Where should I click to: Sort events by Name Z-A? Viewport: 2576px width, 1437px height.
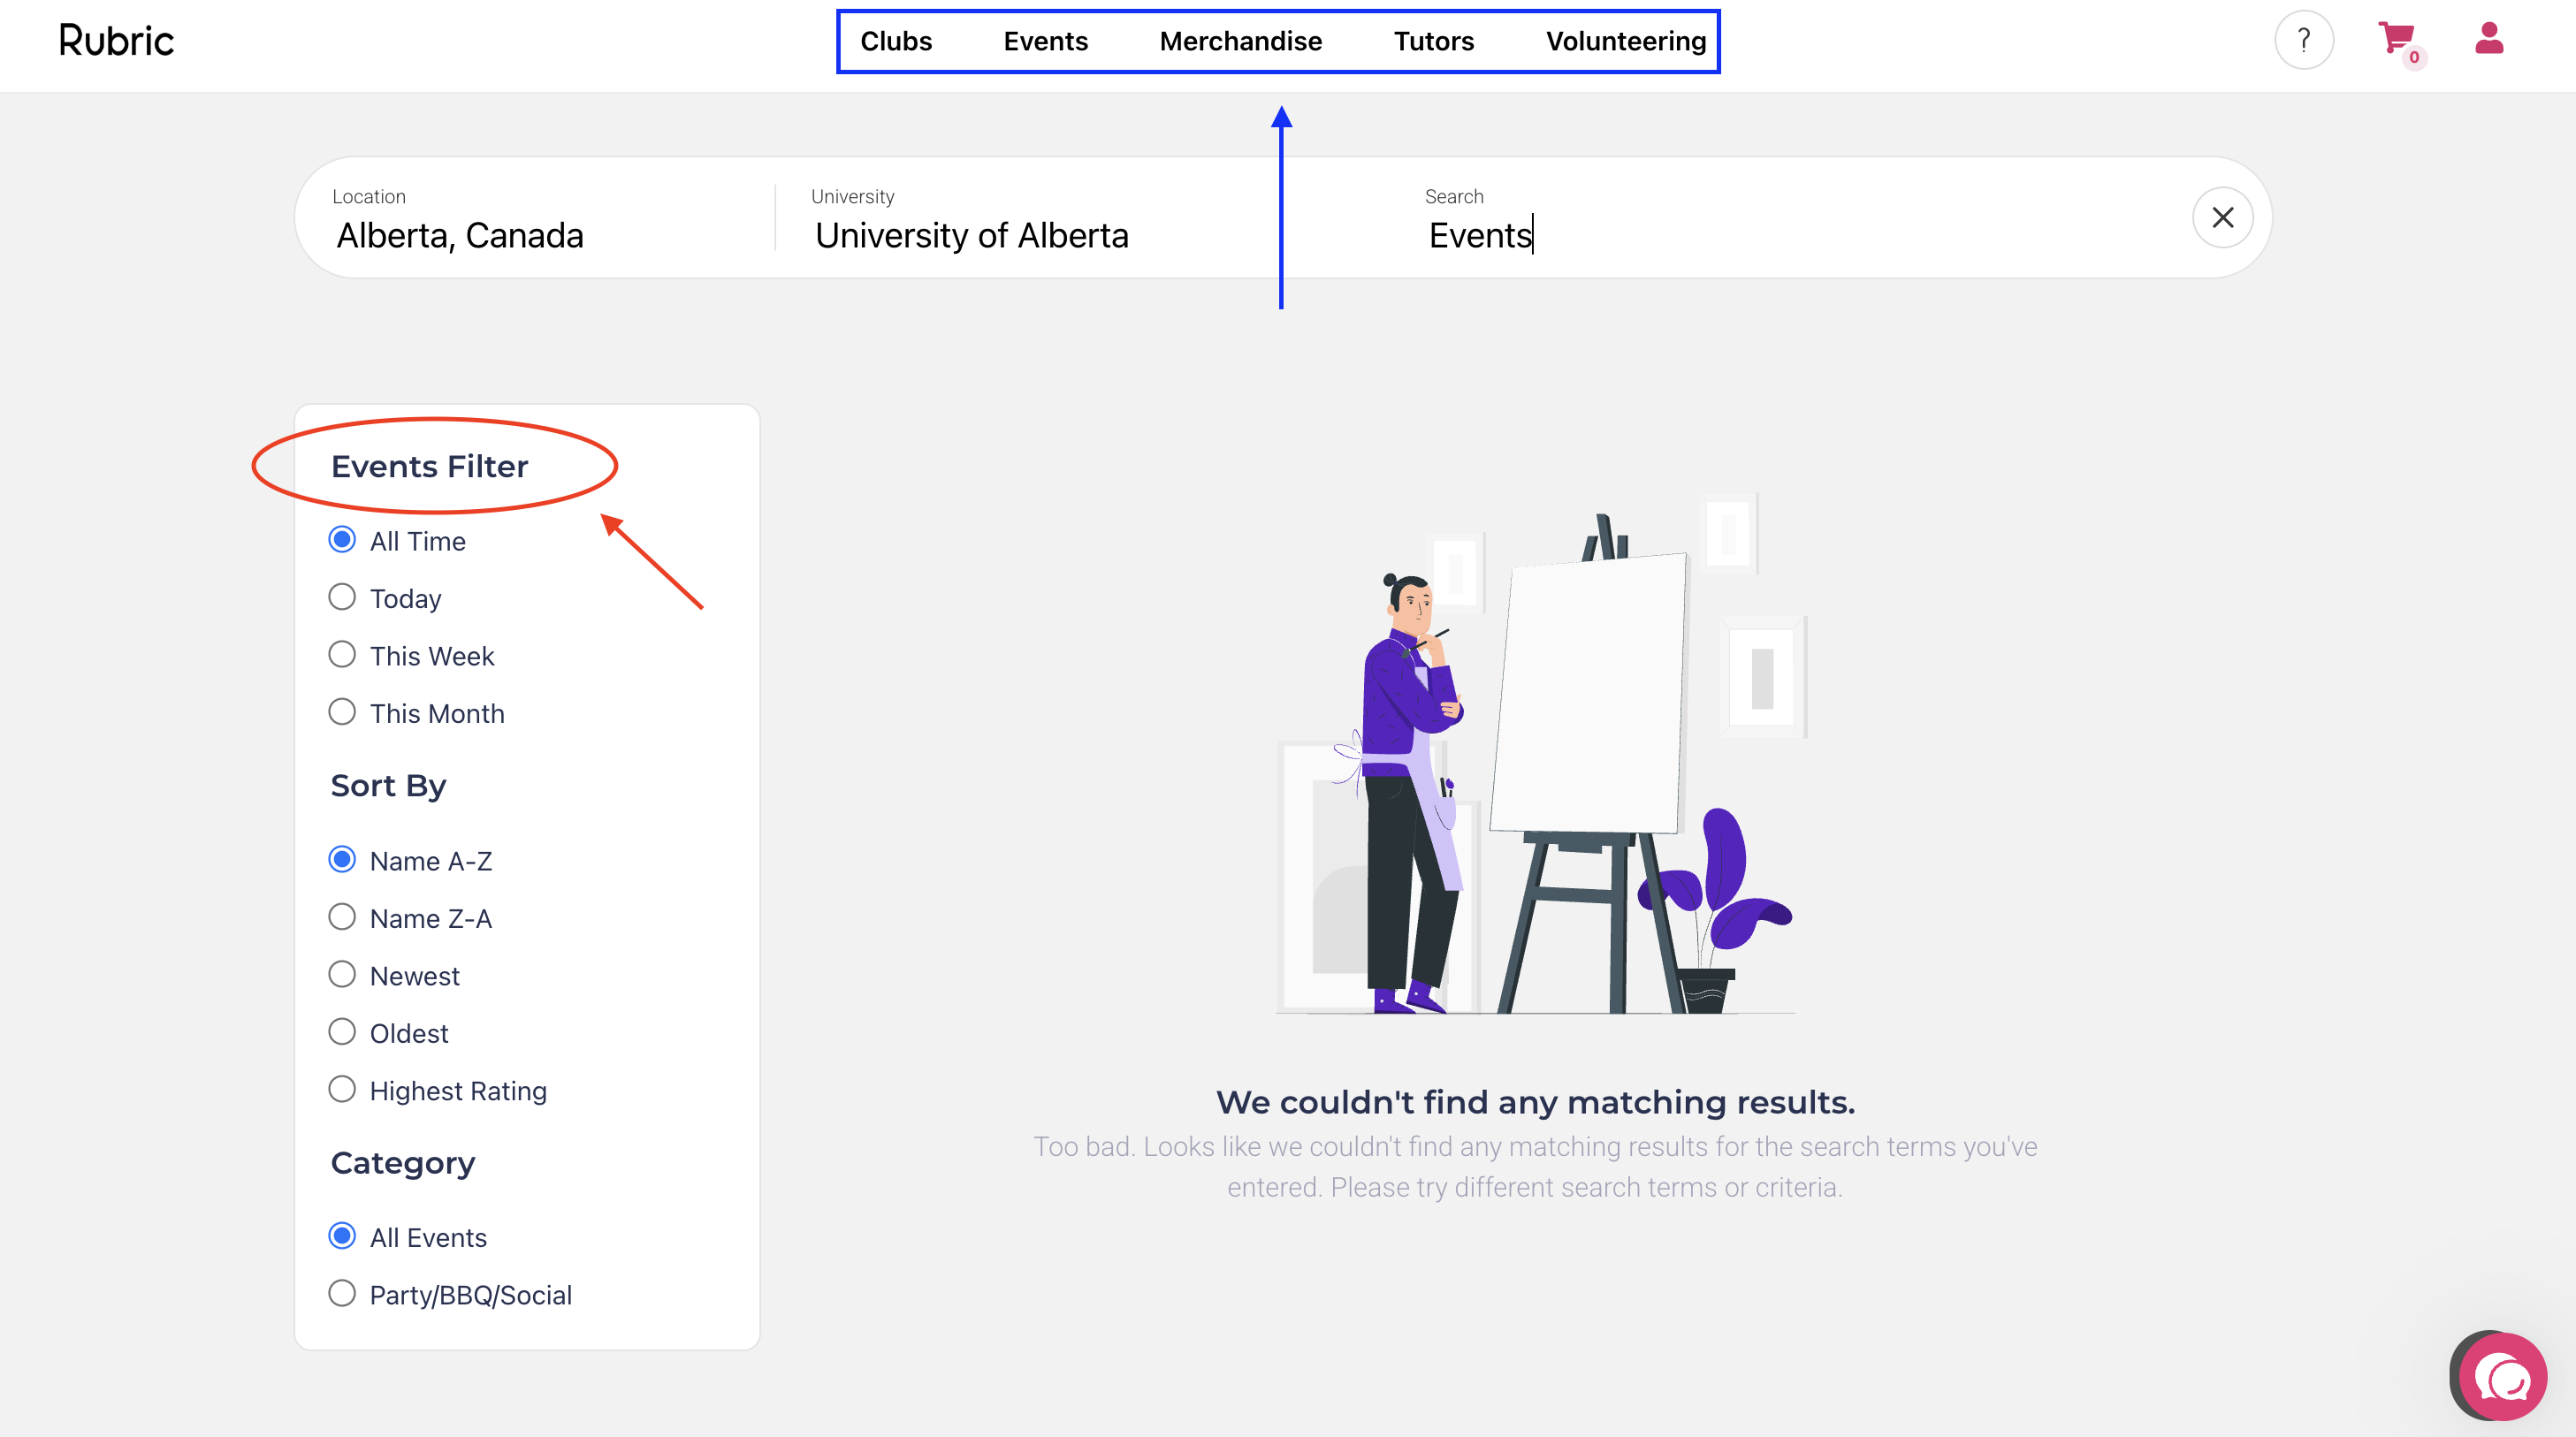pyautogui.click(x=342, y=917)
